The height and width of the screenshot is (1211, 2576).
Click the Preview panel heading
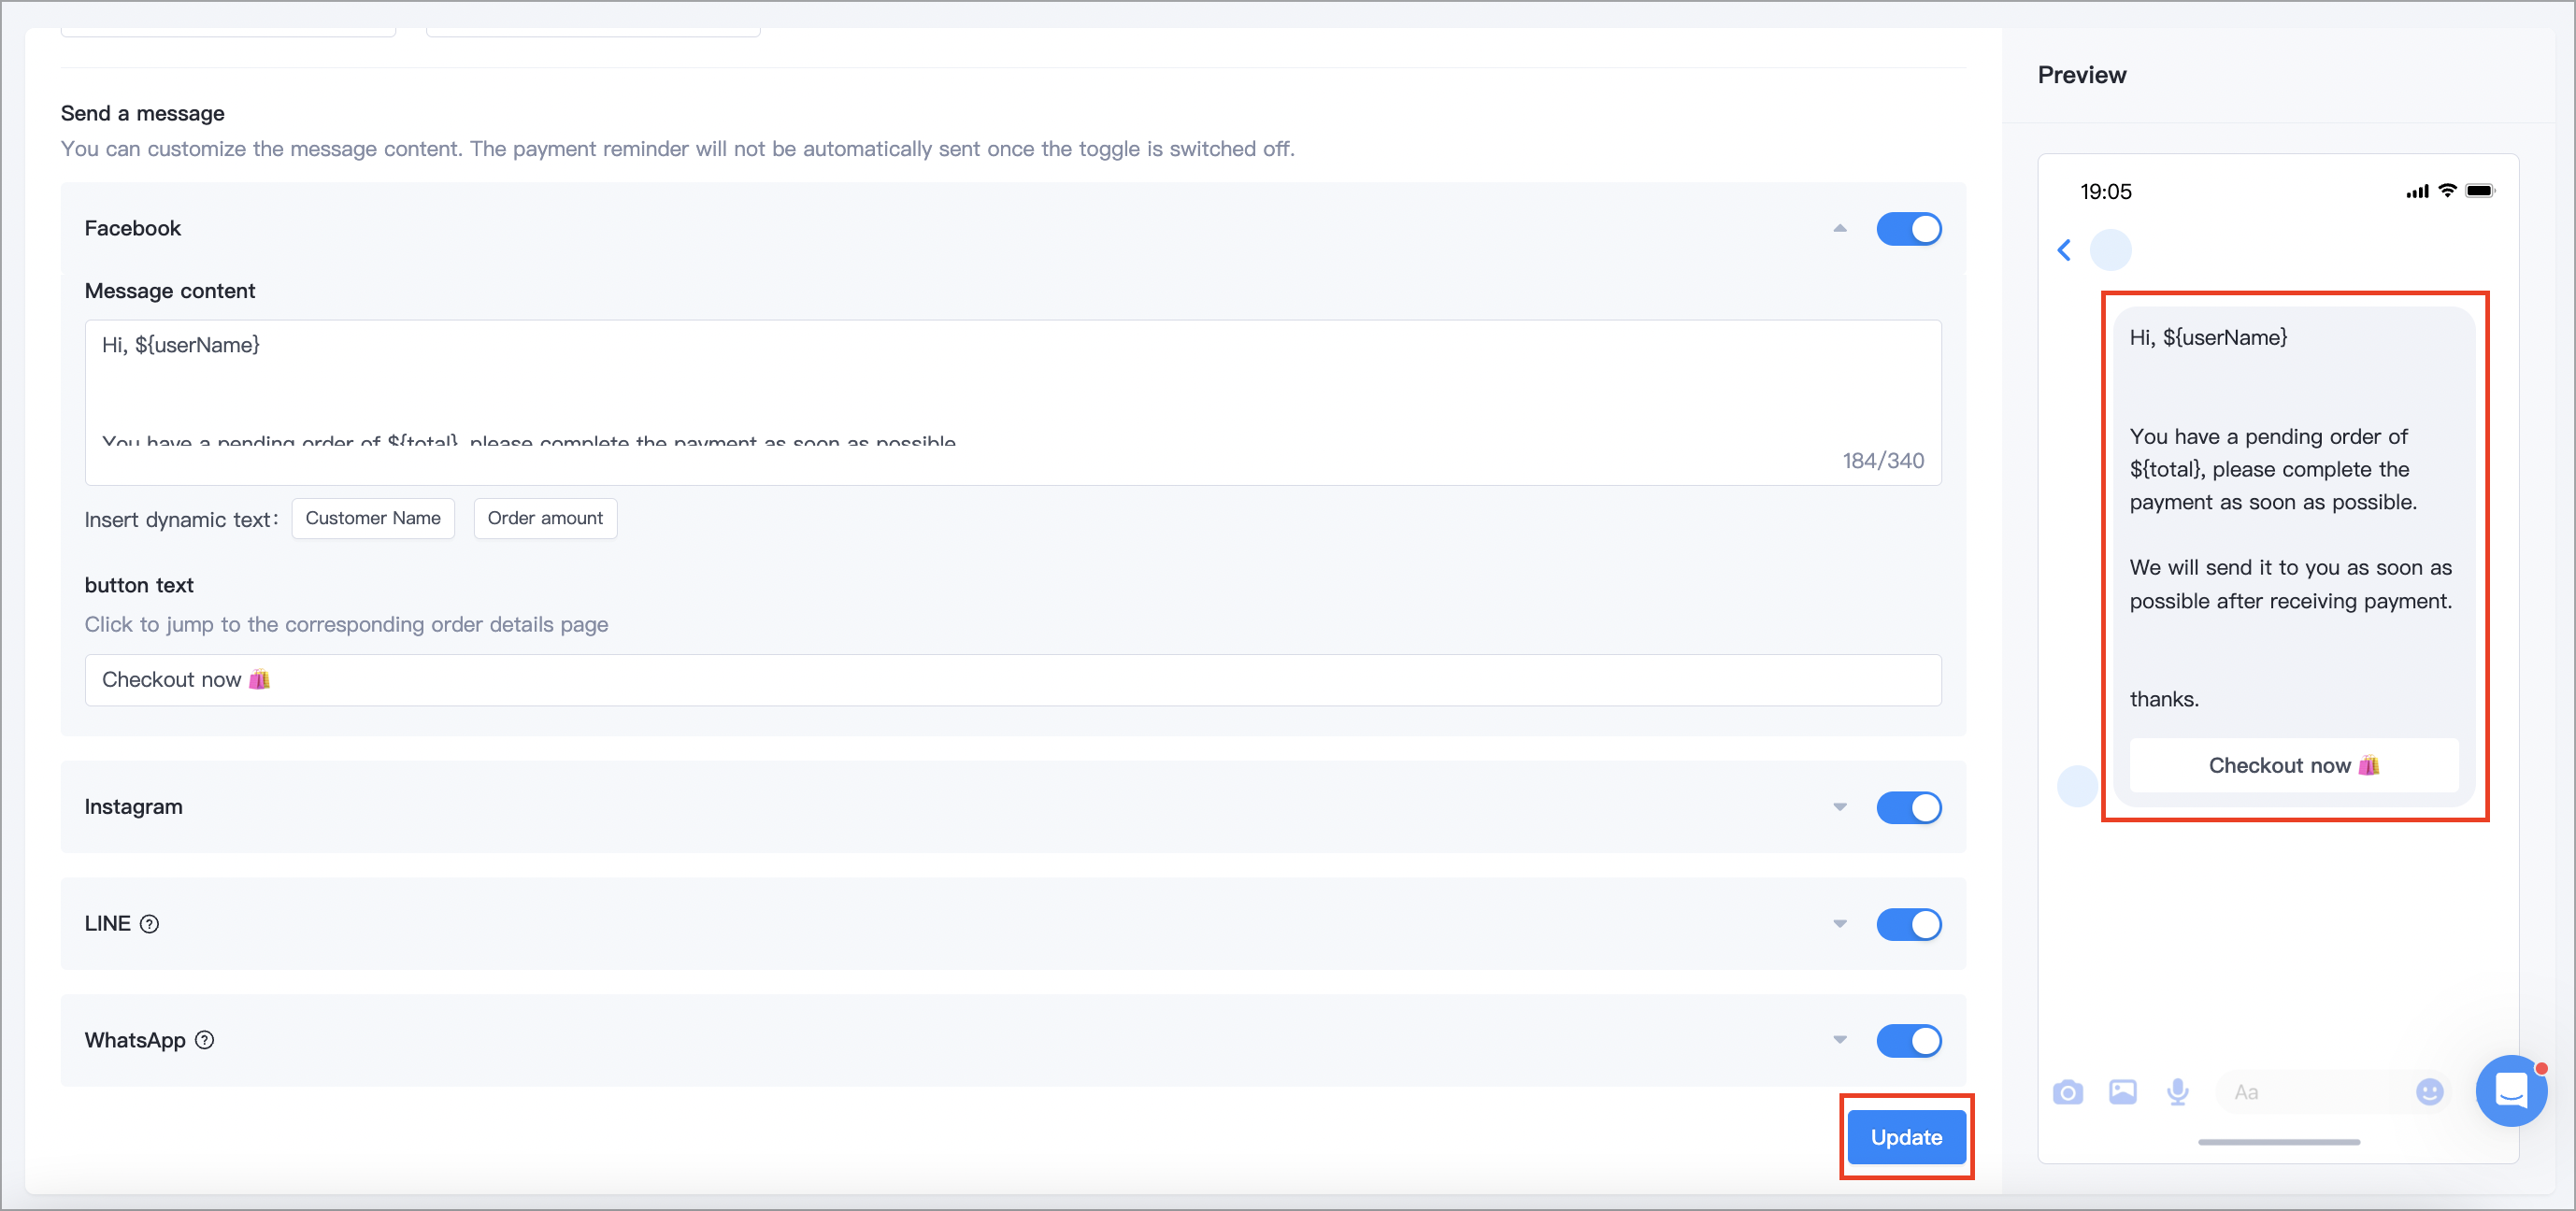[x=2082, y=75]
